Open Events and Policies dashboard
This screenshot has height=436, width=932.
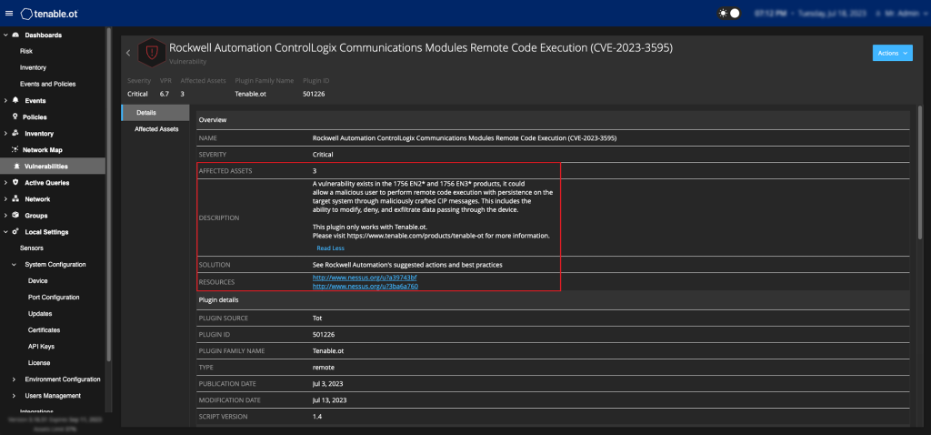[x=48, y=84]
